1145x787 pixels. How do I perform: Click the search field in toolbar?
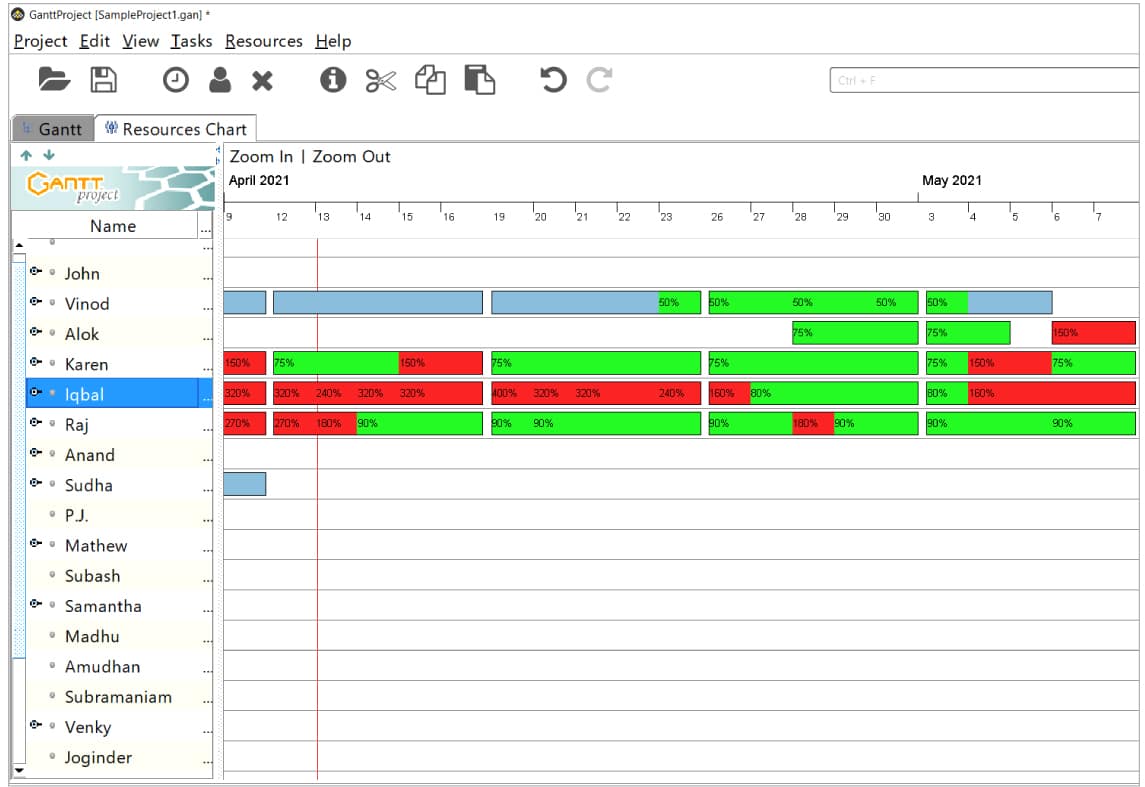click(985, 80)
